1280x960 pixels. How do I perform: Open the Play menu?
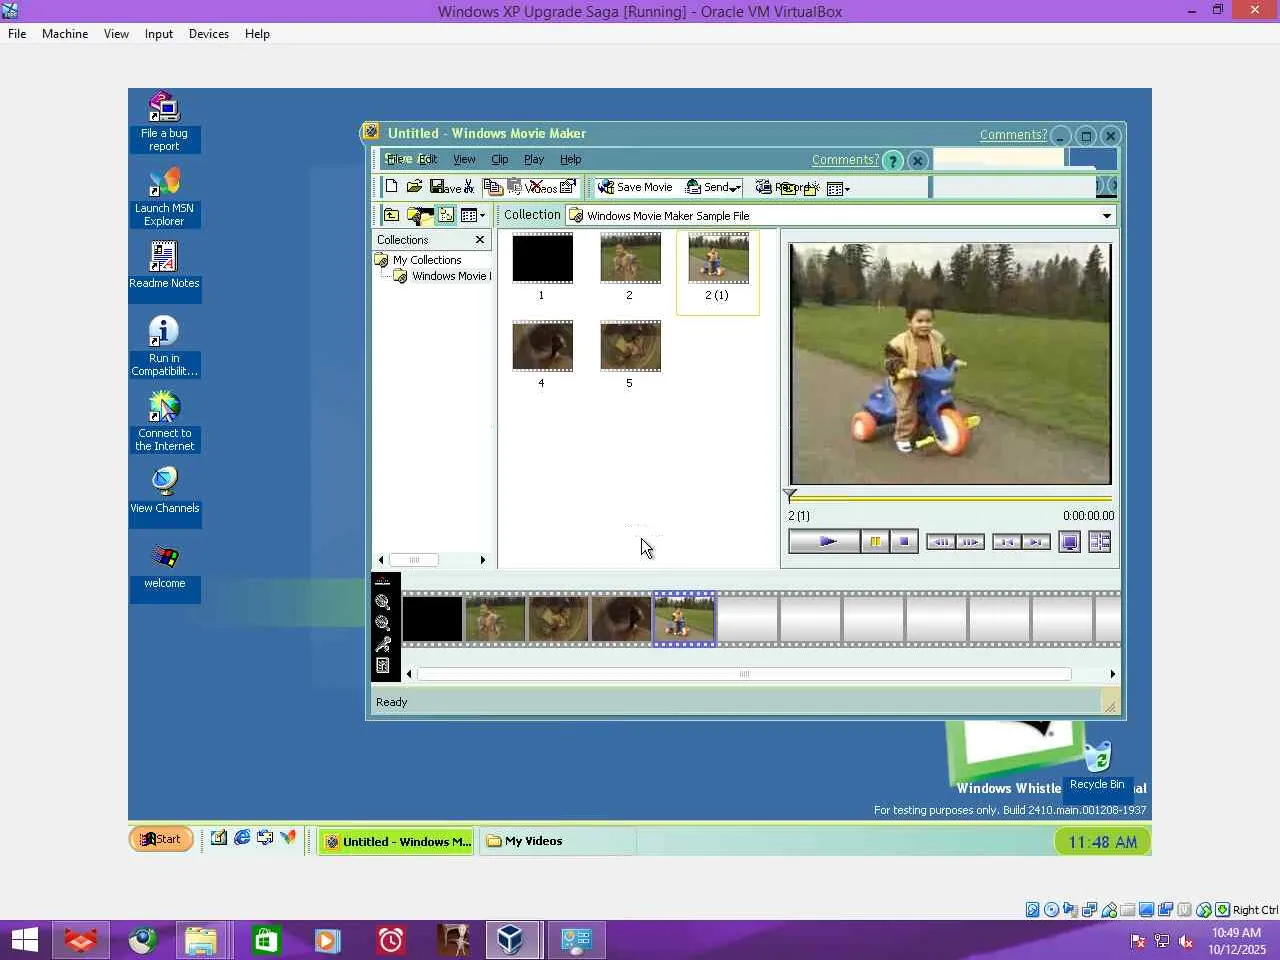(x=534, y=159)
